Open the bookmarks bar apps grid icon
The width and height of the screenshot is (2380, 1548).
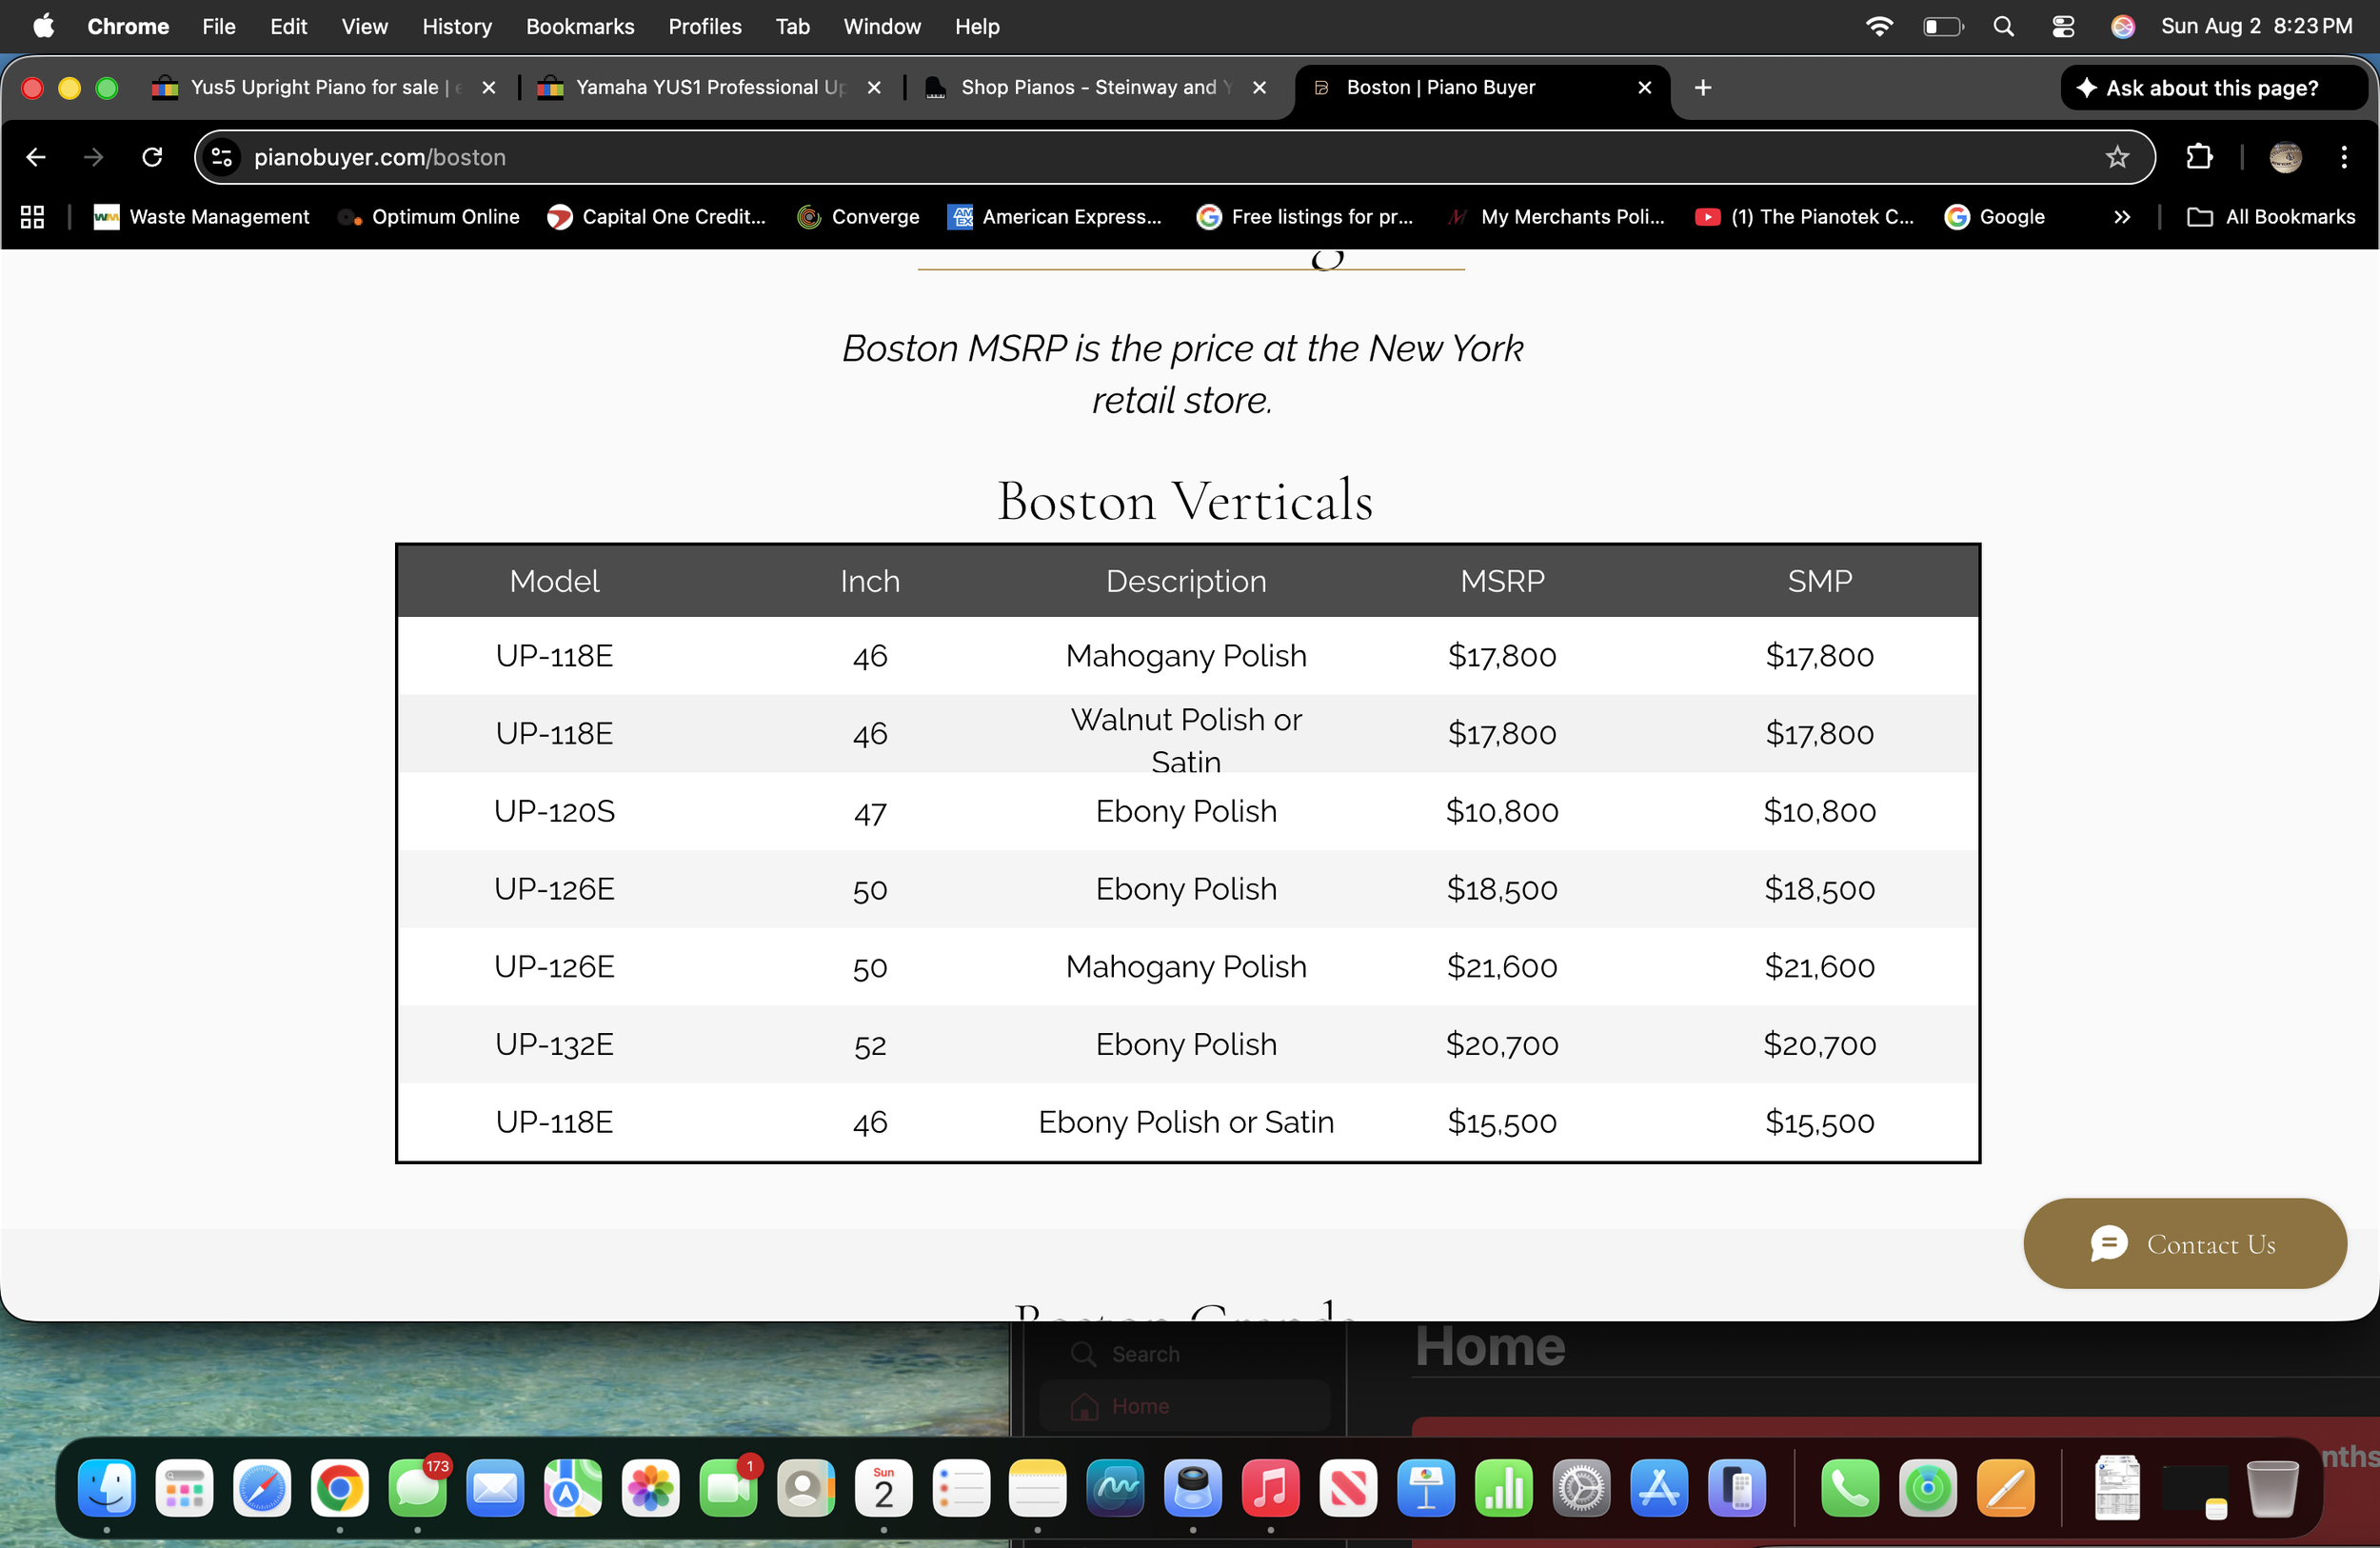(32, 217)
